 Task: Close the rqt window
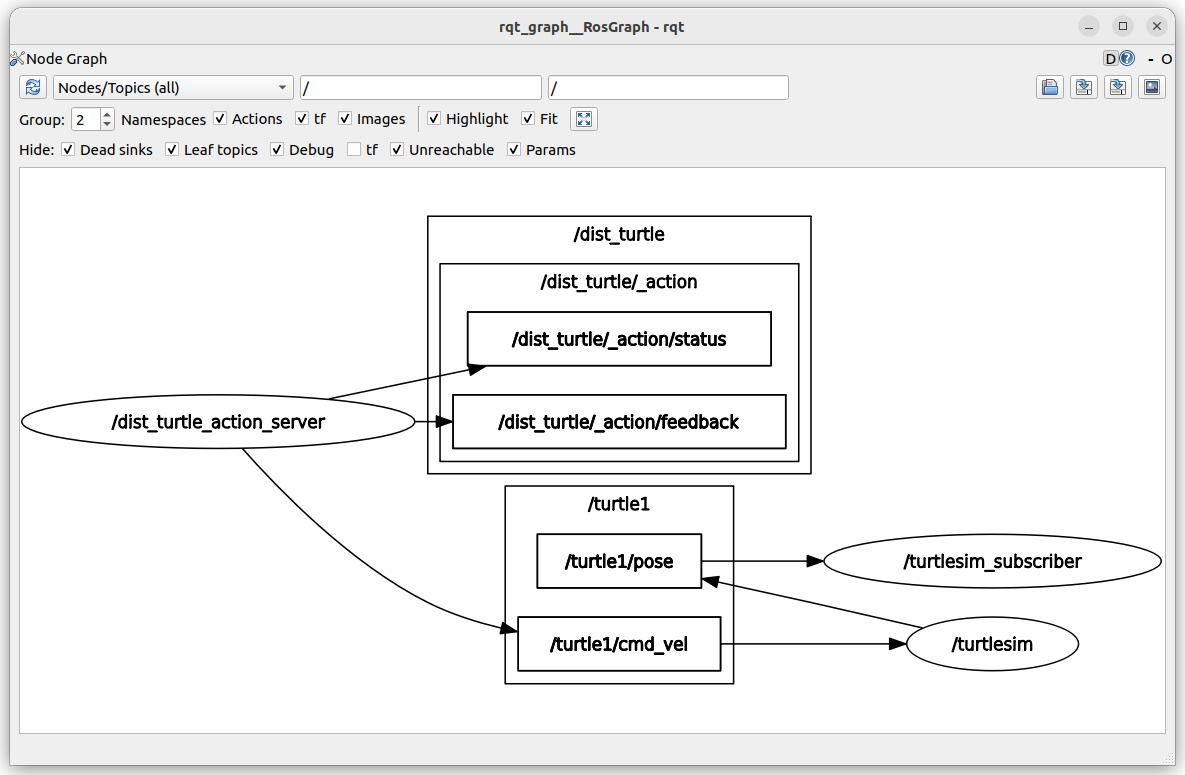click(x=1157, y=26)
